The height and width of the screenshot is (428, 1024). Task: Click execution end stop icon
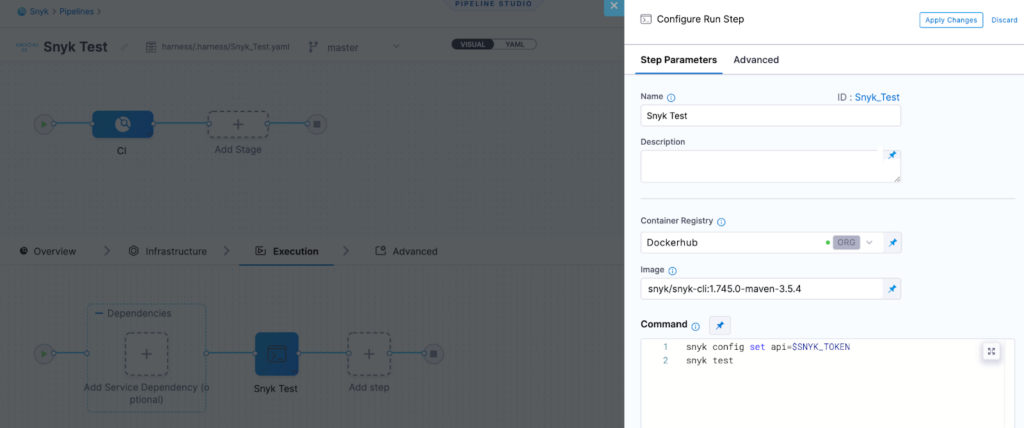click(432, 354)
